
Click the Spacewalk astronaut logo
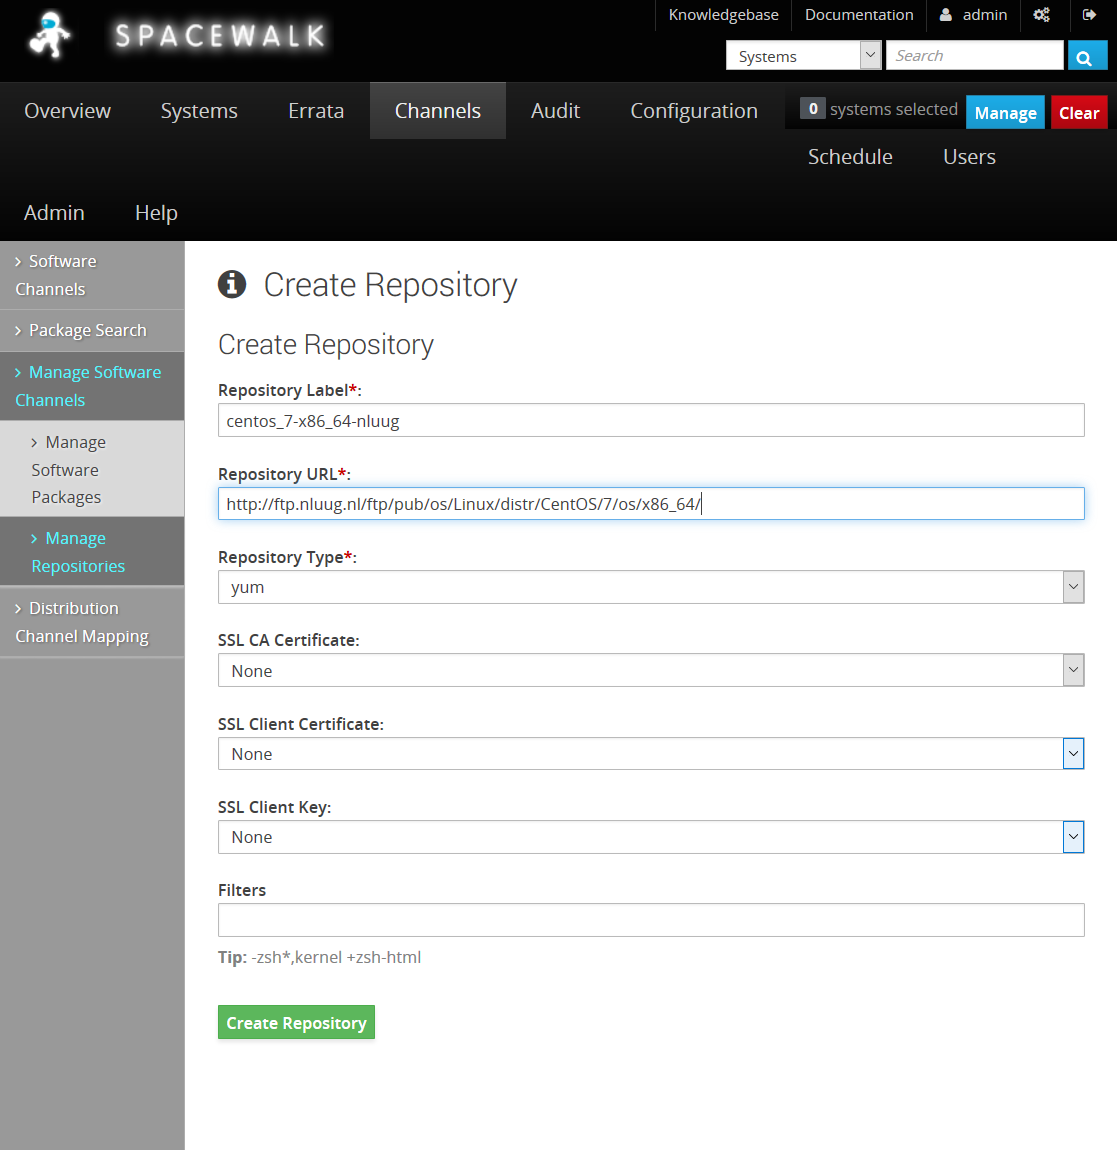50,36
